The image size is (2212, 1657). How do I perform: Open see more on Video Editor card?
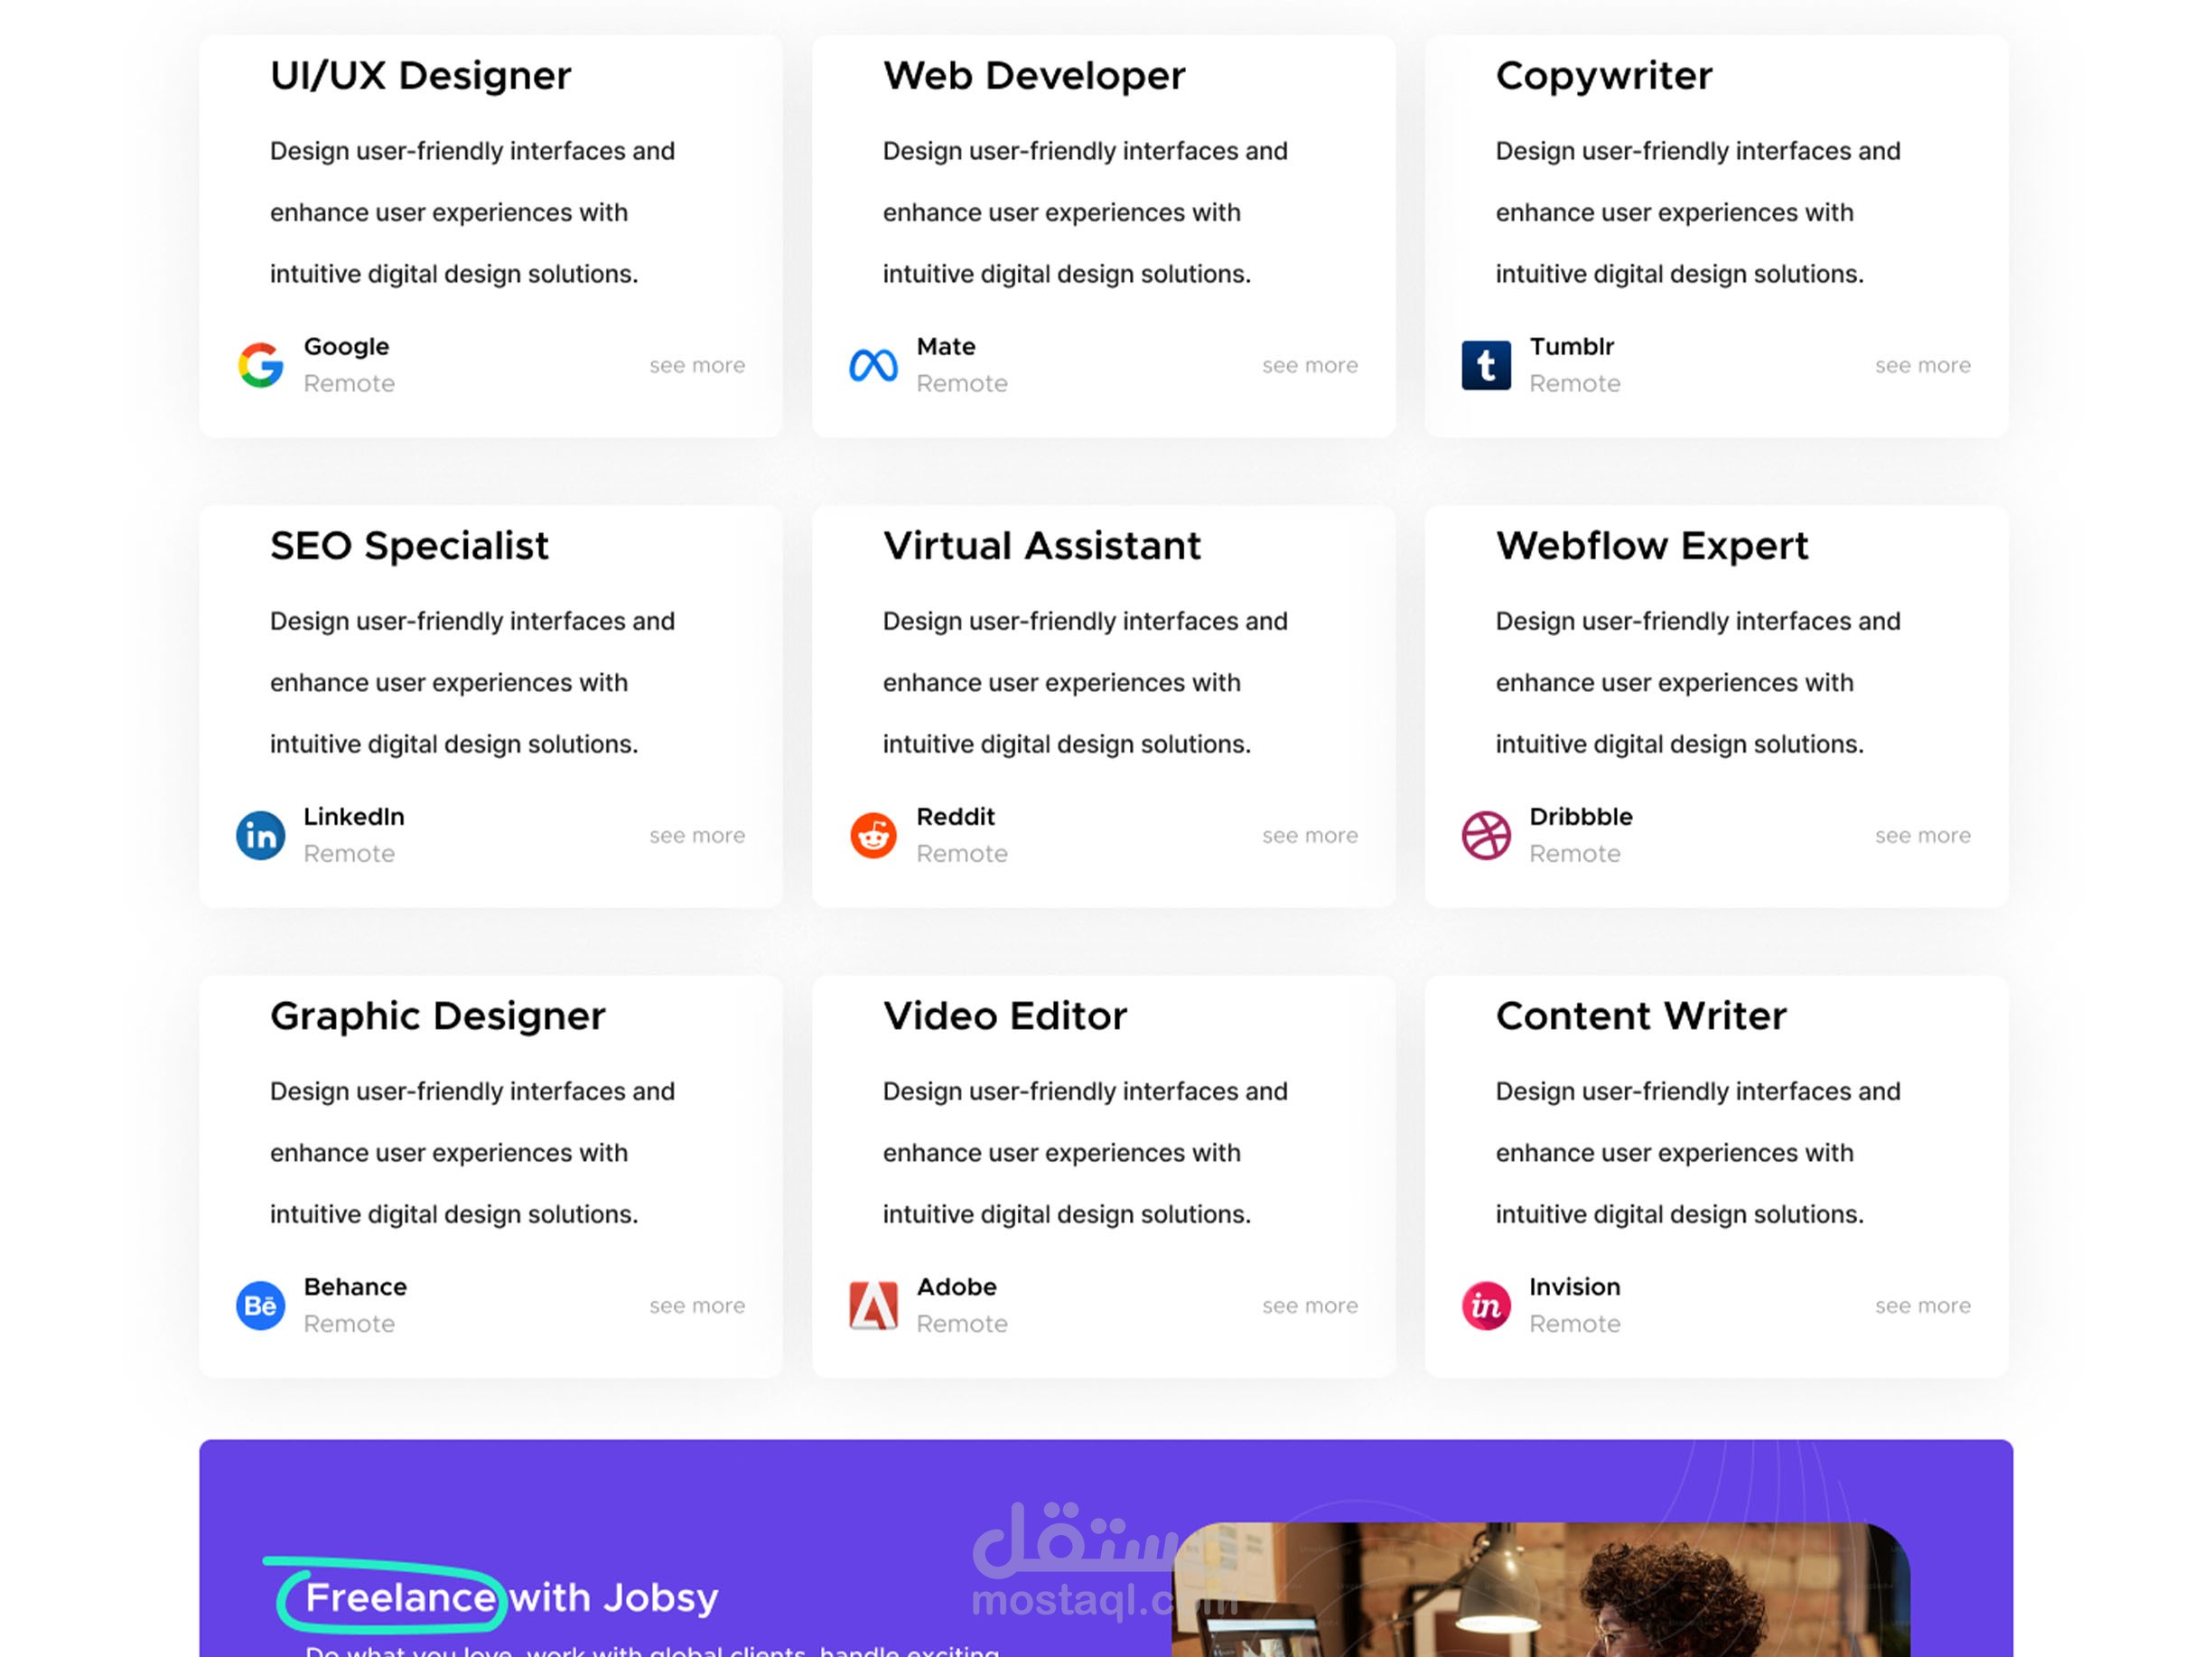1310,1305
